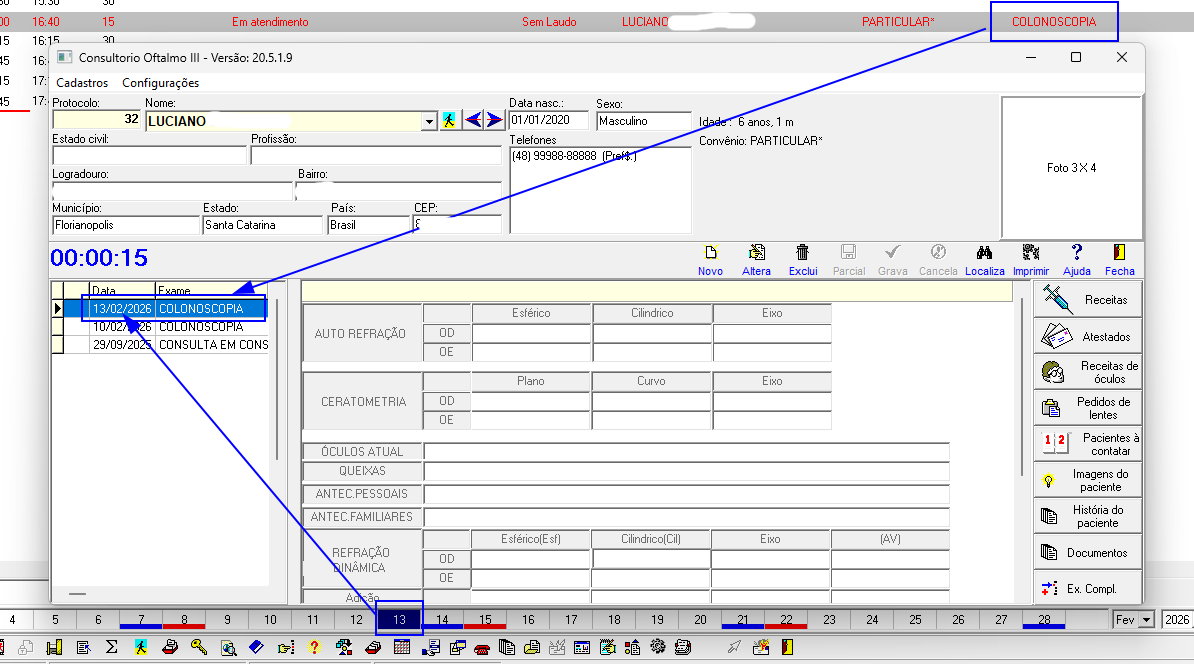The image size is (1194, 664).
Task: Click the Altera edit icon
Action: click(x=757, y=254)
